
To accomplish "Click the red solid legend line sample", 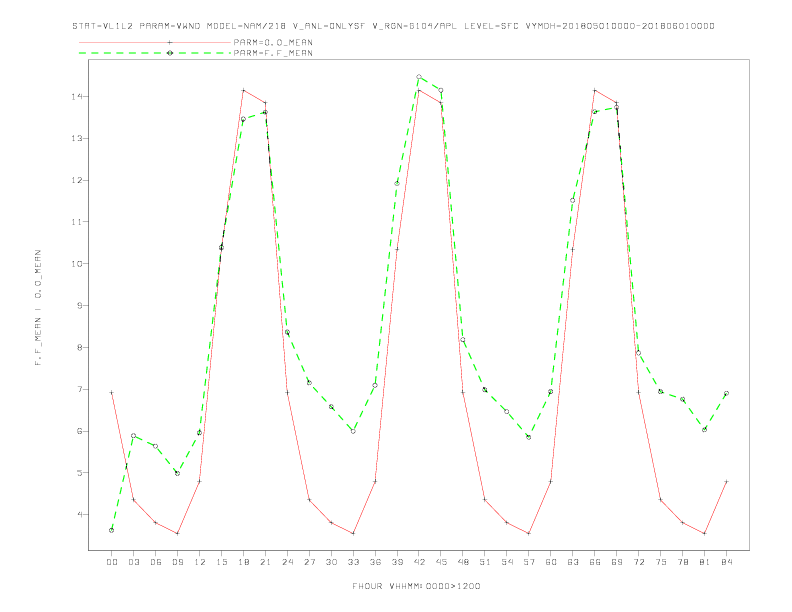I will click(x=155, y=42).
